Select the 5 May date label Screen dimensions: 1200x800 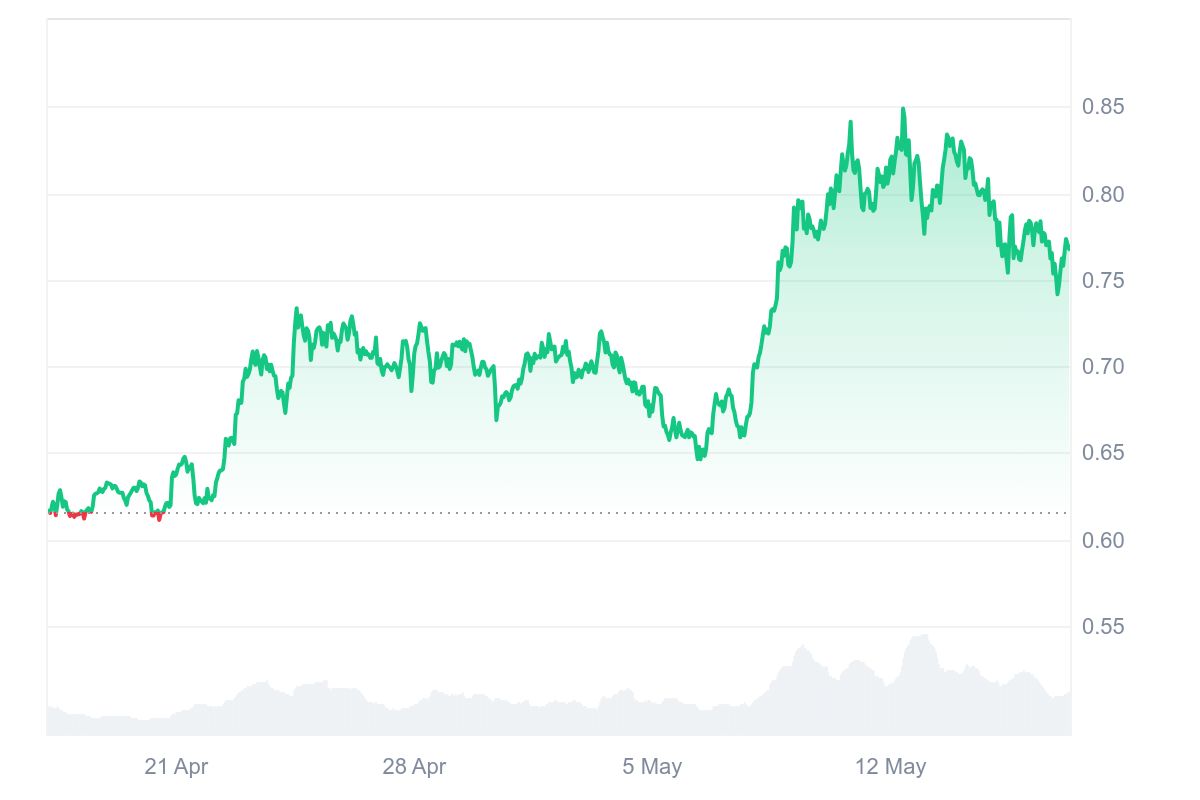(x=652, y=767)
